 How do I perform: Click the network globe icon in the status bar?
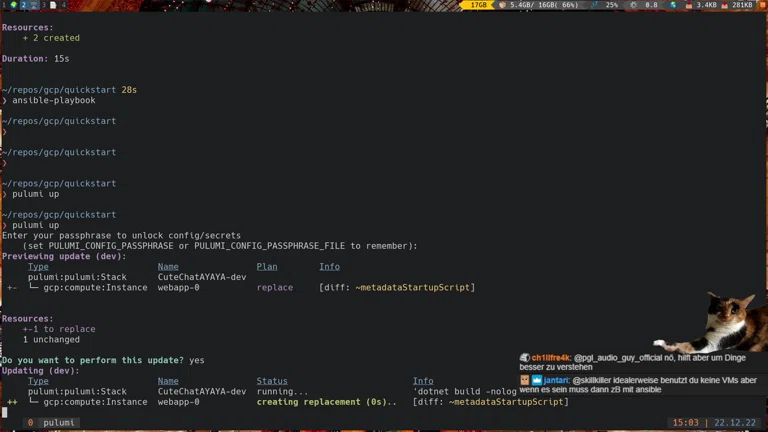pos(673,5)
